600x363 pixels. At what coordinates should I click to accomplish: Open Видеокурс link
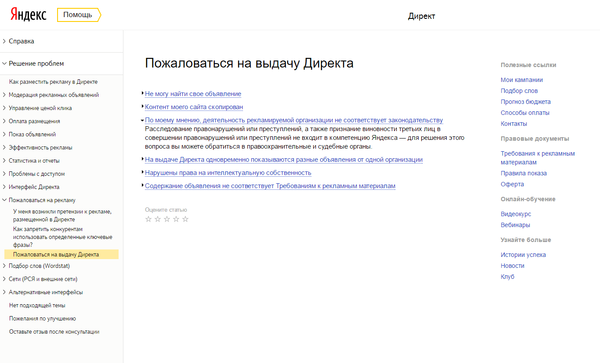[516, 214]
